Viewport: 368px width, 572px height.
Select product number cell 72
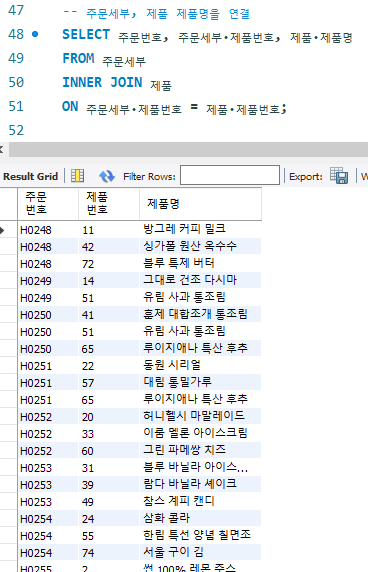tap(109, 264)
